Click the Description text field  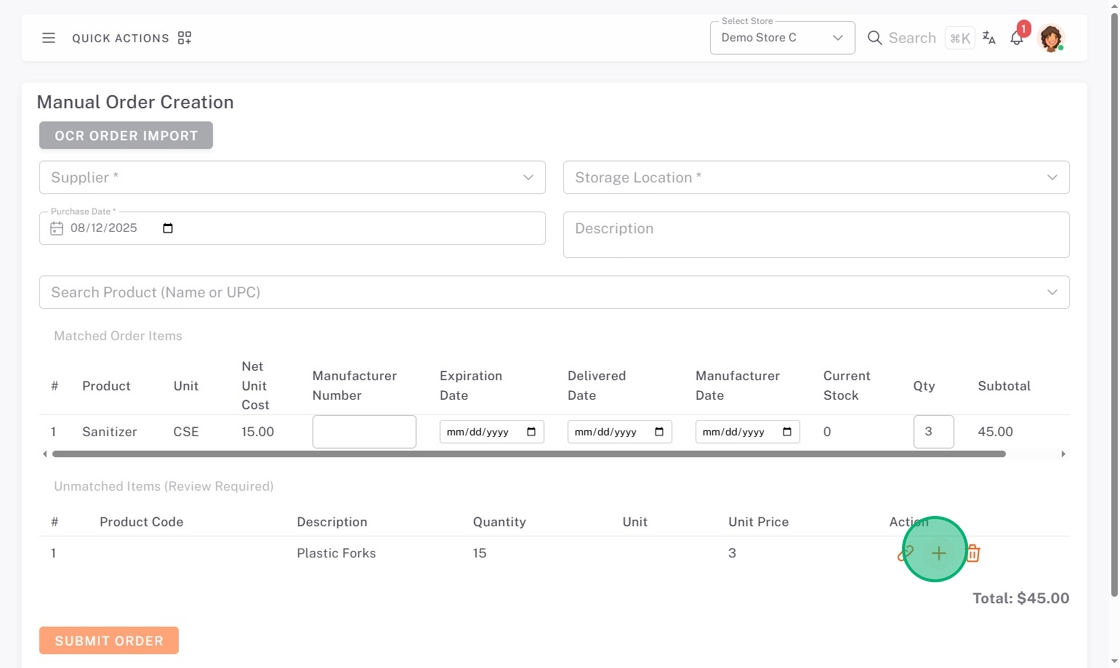coord(816,234)
